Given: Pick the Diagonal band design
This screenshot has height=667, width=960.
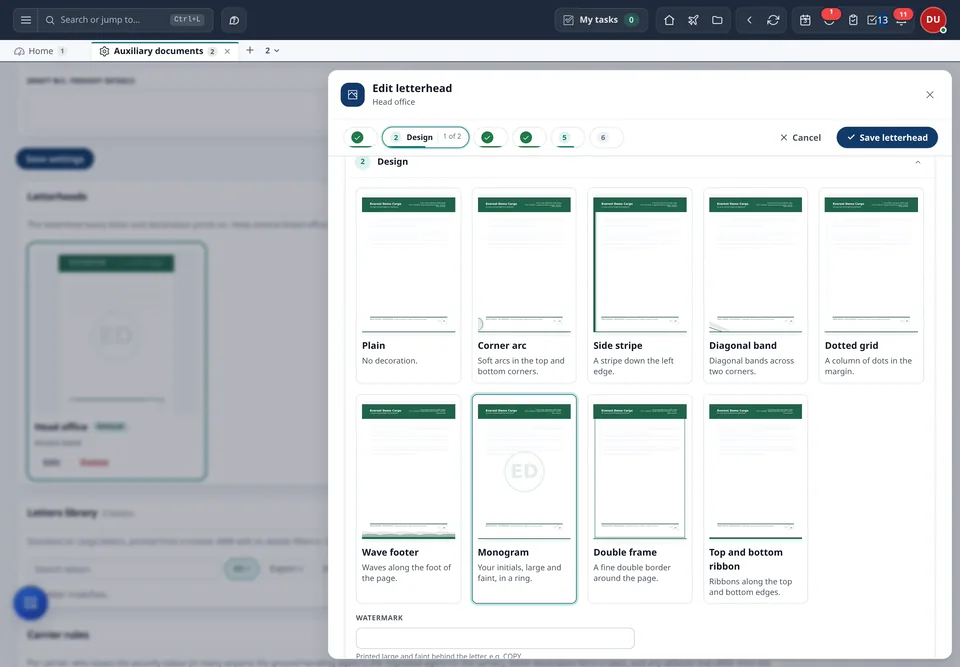Looking at the screenshot, I should (756, 285).
